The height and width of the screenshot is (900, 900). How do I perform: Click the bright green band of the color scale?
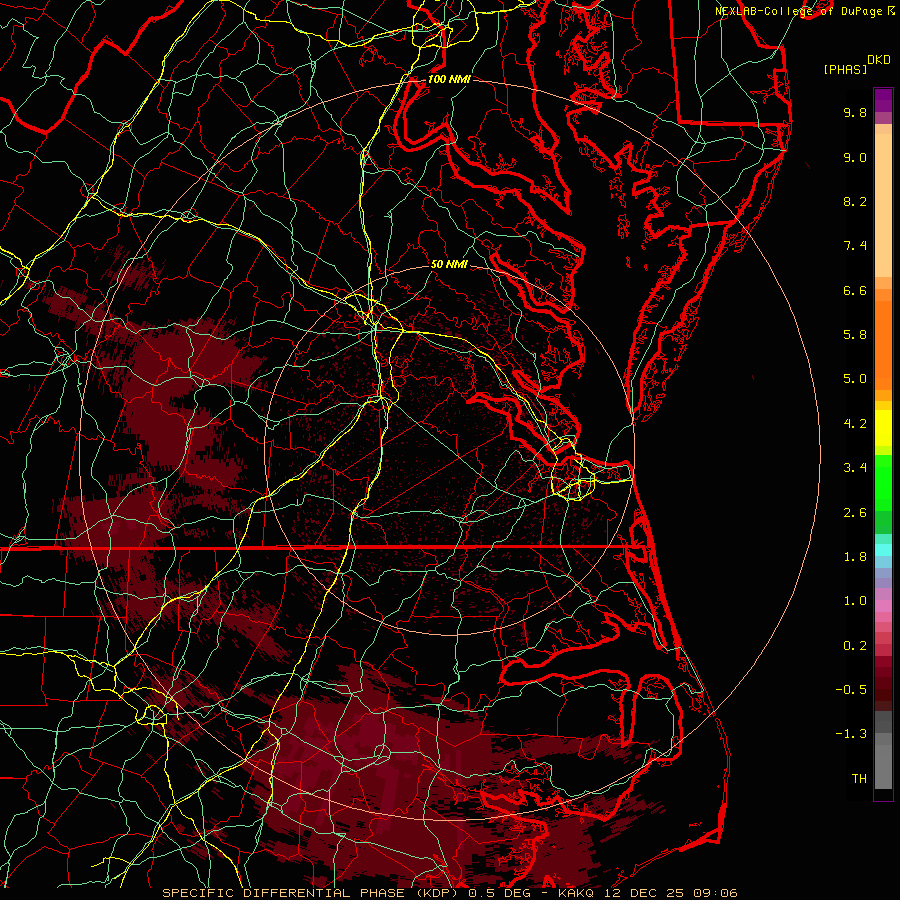point(883,482)
